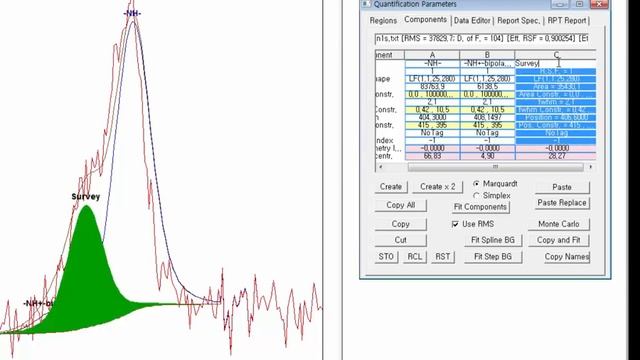
Task: Click the -NH- peak label on spectrum
Action: coord(132,13)
